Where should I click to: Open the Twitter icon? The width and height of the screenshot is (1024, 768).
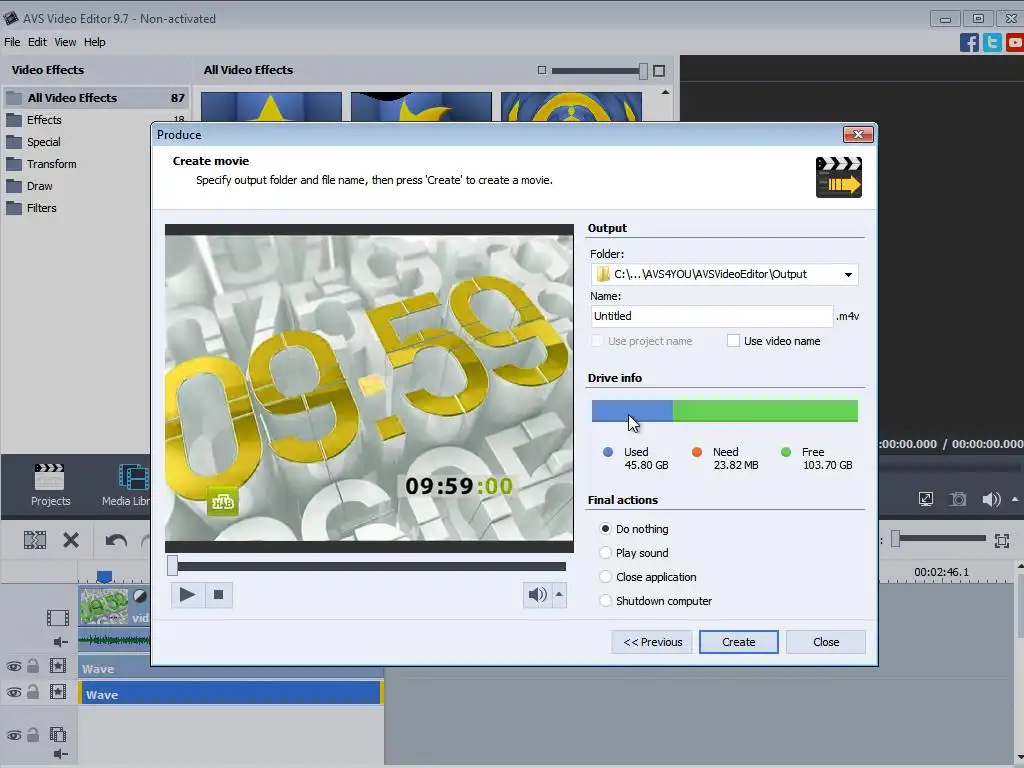[992, 42]
